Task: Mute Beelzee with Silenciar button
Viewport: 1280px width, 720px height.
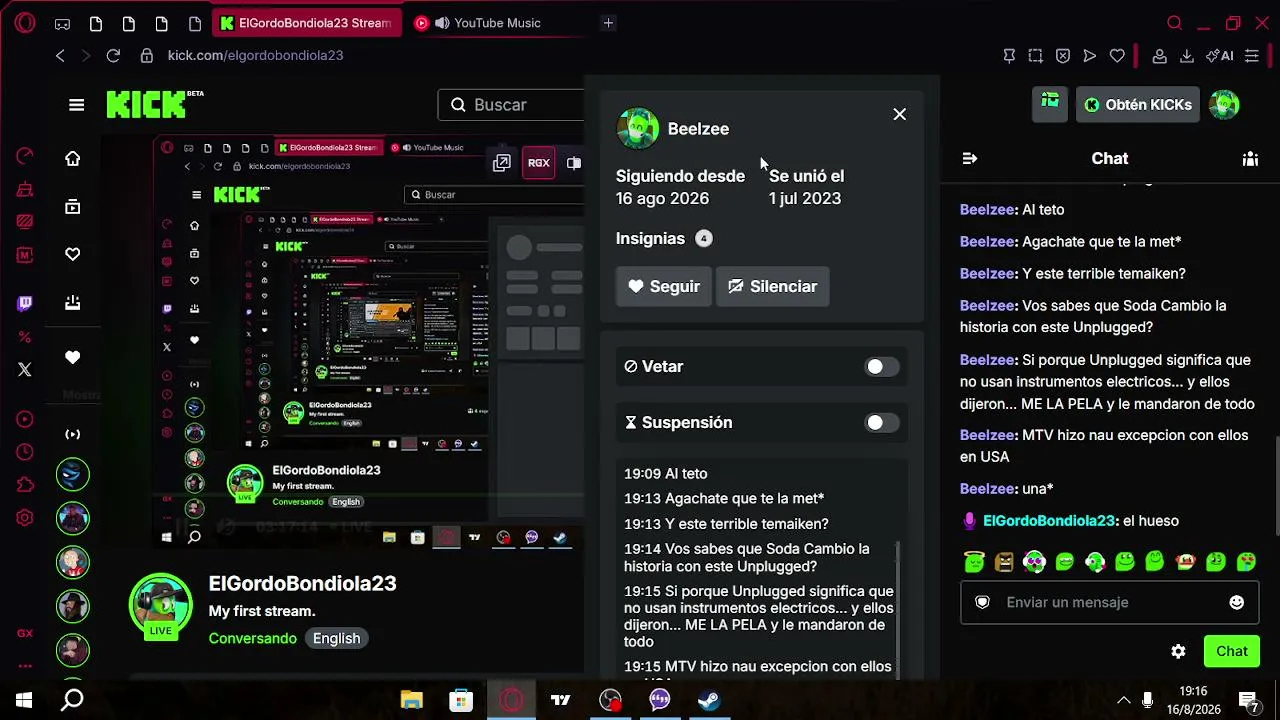Action: click(772, 287)
